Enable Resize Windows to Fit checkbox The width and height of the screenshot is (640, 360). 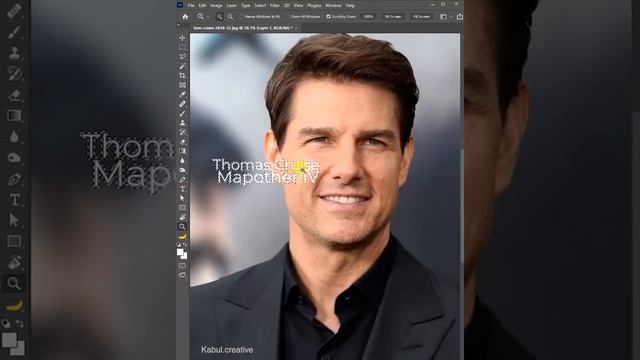(x=242, y=17)
